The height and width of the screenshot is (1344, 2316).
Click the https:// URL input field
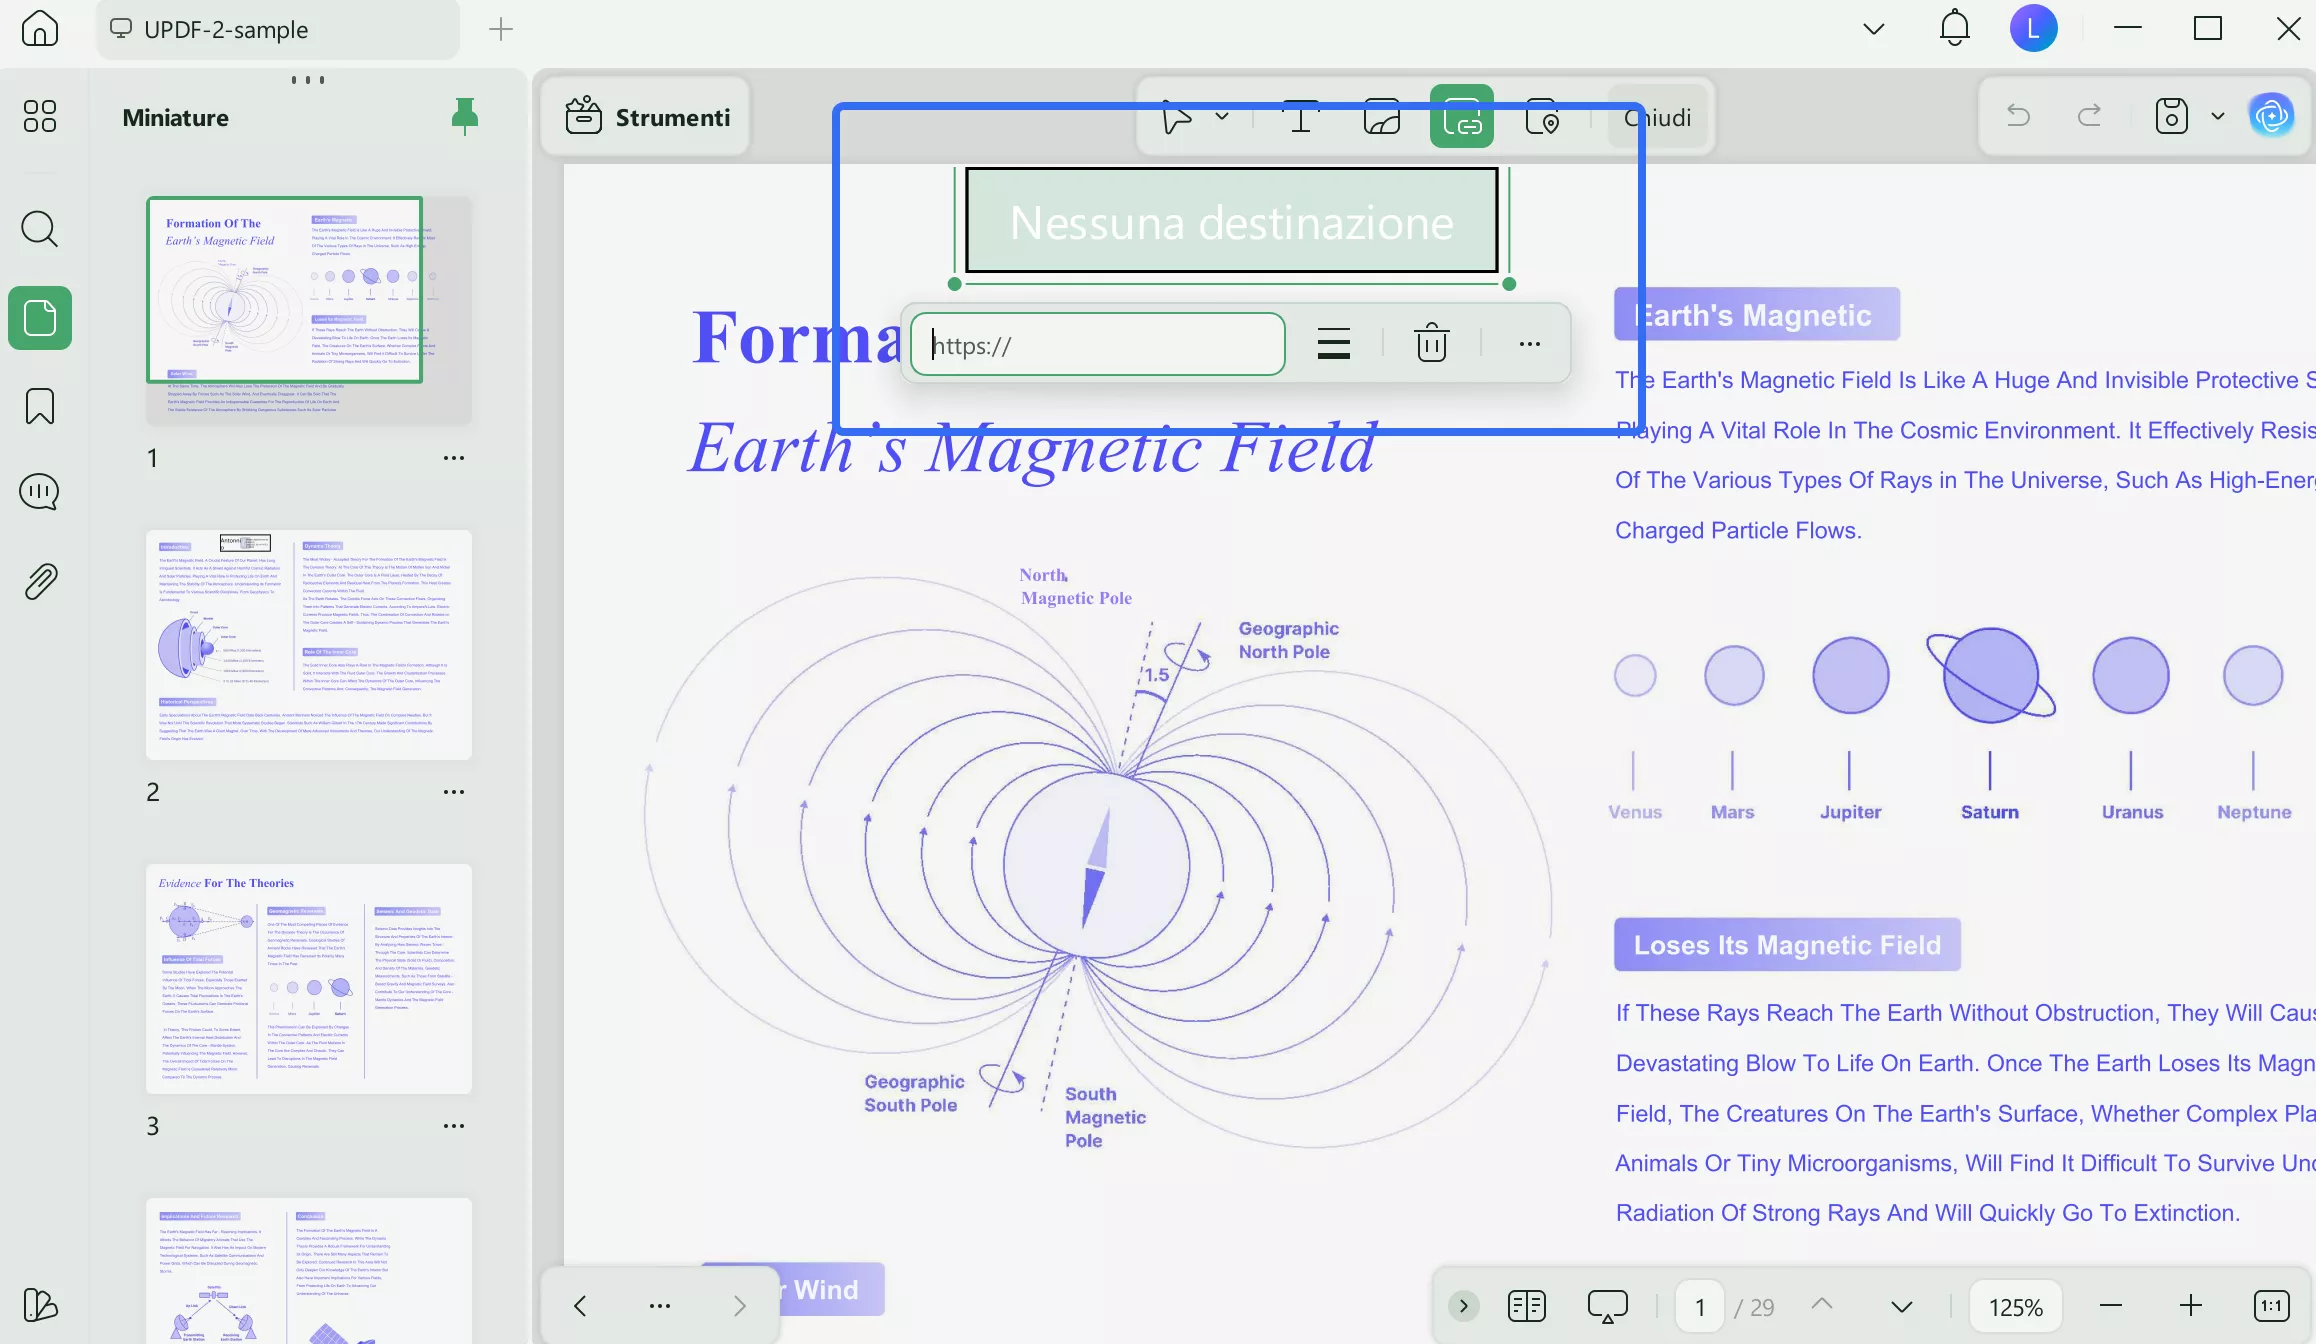tap(1098, 345)
